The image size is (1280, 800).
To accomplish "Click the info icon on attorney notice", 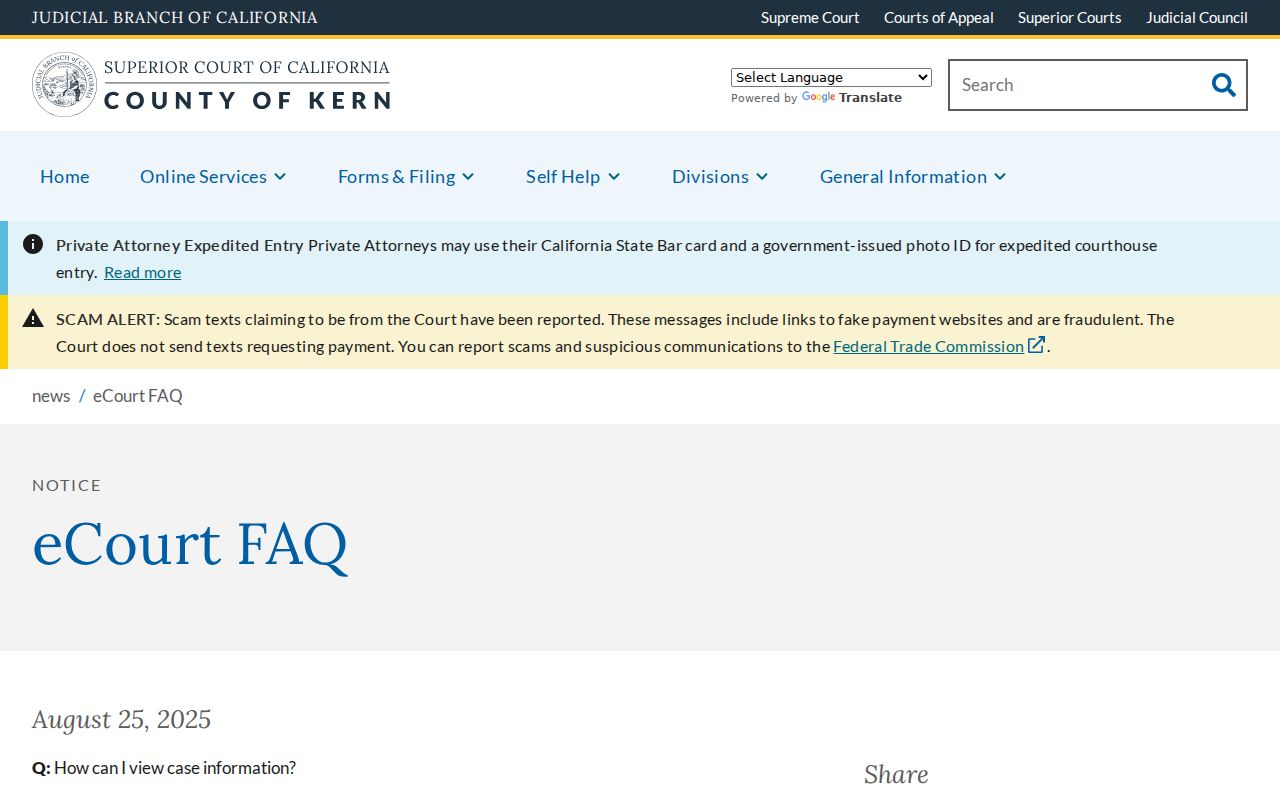I will (33, 244).
